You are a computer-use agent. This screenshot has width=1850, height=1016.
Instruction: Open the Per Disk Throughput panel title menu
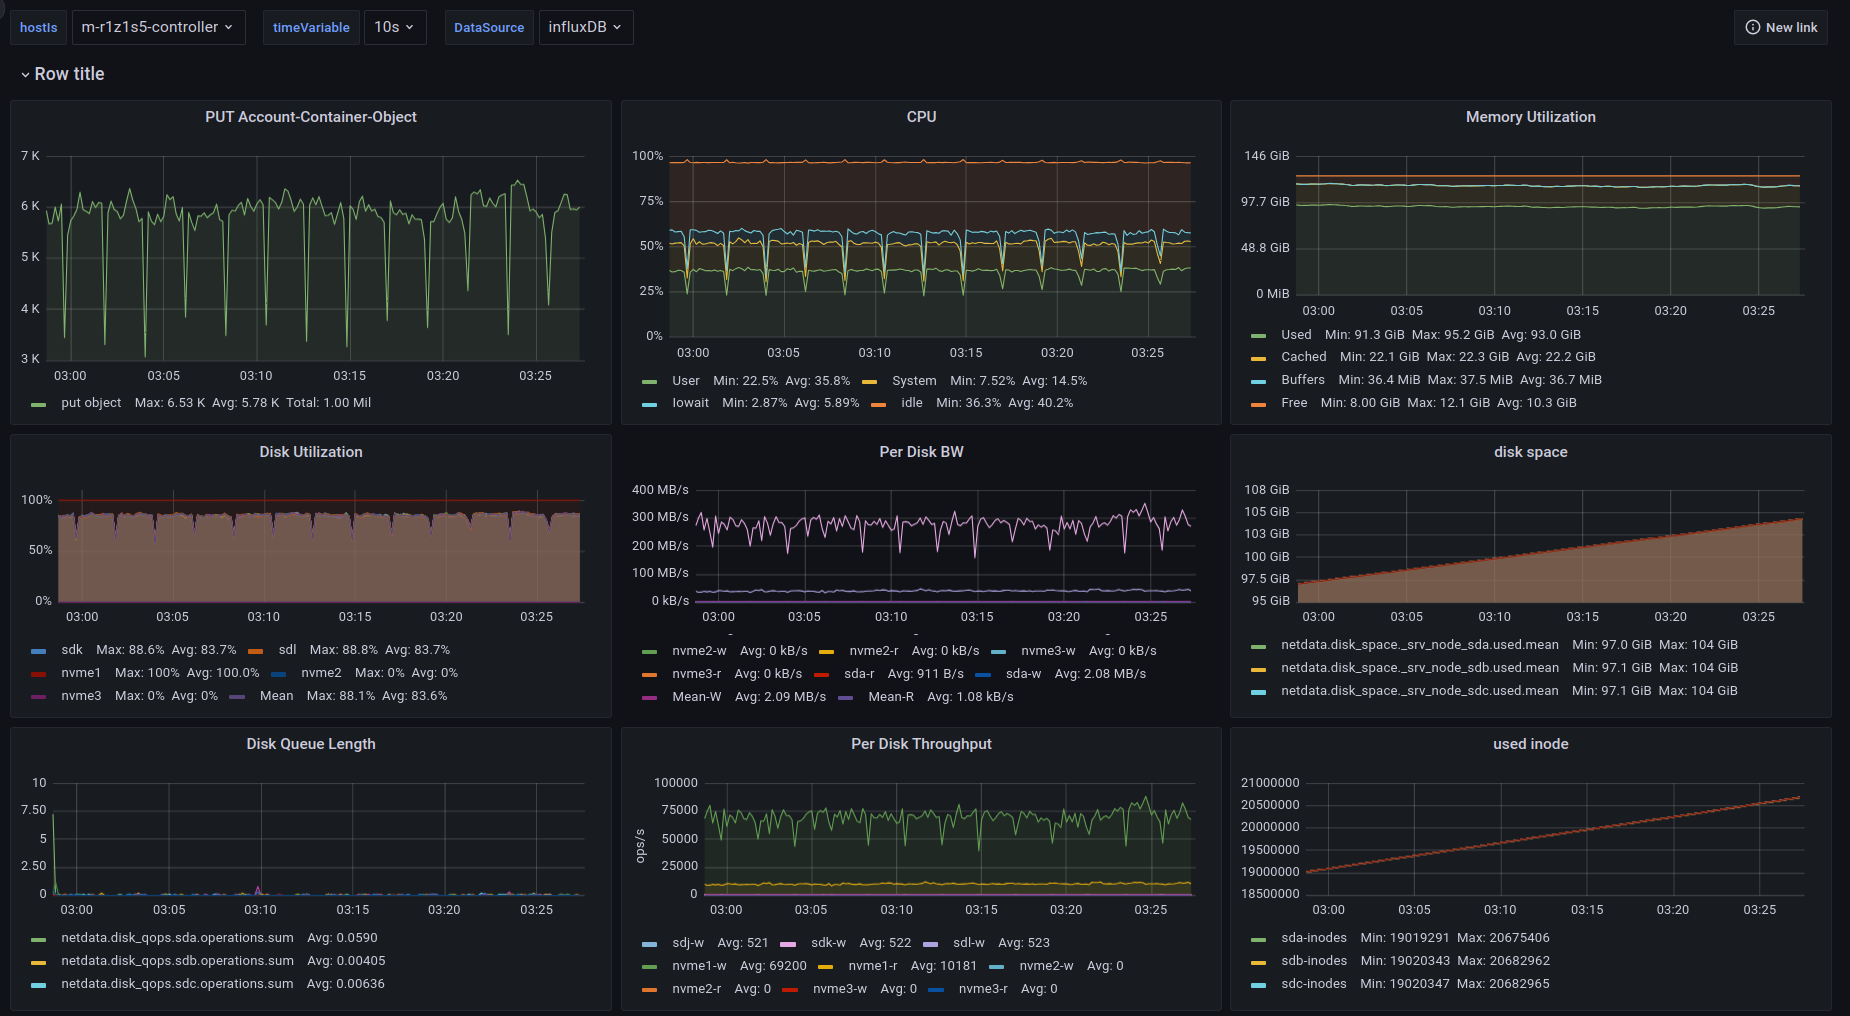921,744
